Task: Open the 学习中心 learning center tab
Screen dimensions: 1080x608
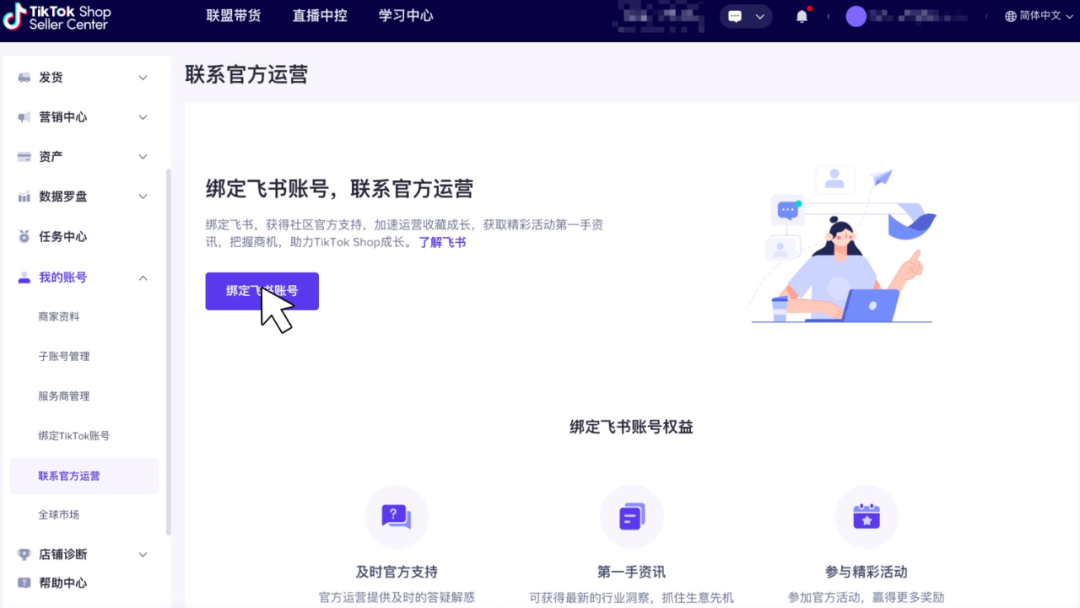Action: click(x=405, y=15)
